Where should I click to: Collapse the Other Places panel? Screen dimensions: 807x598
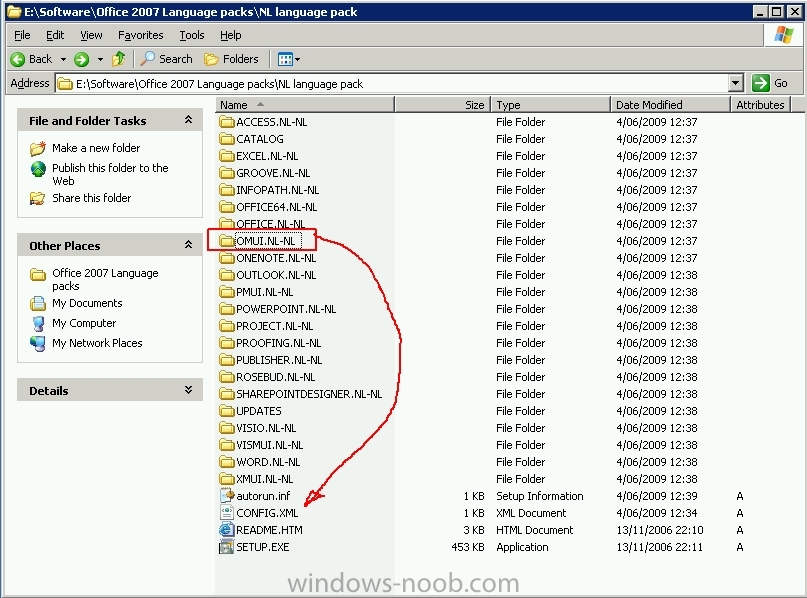[188, 245]
